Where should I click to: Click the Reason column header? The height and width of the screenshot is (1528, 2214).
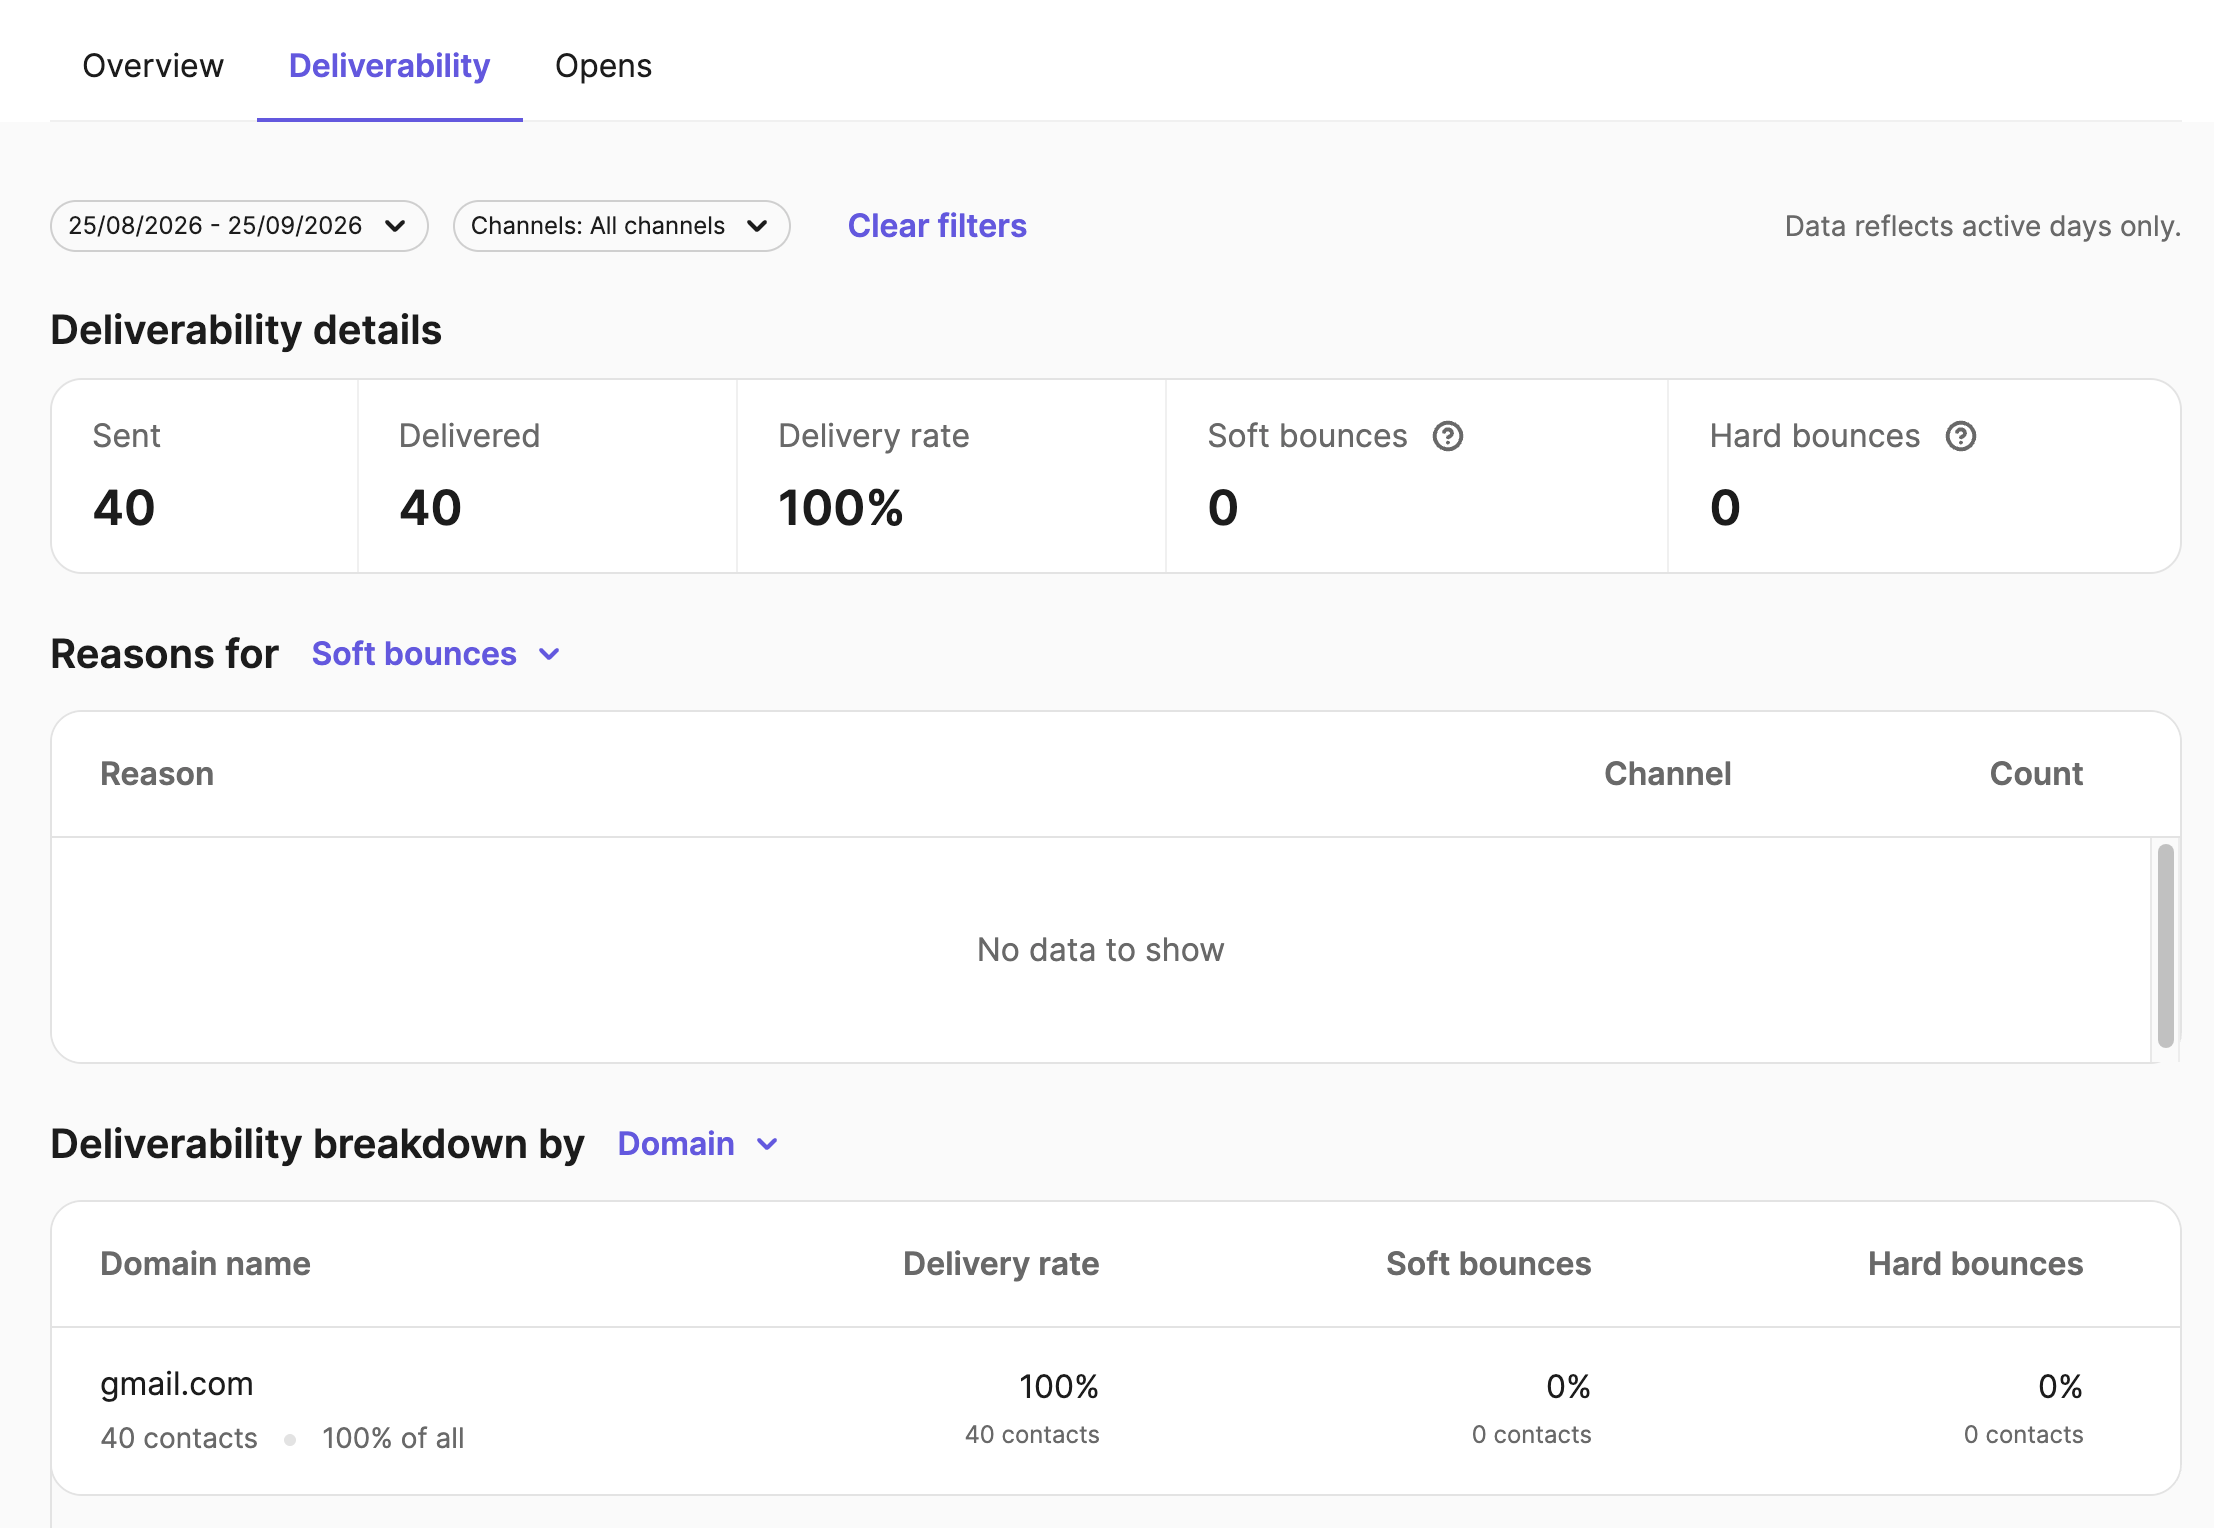point(157,774)
